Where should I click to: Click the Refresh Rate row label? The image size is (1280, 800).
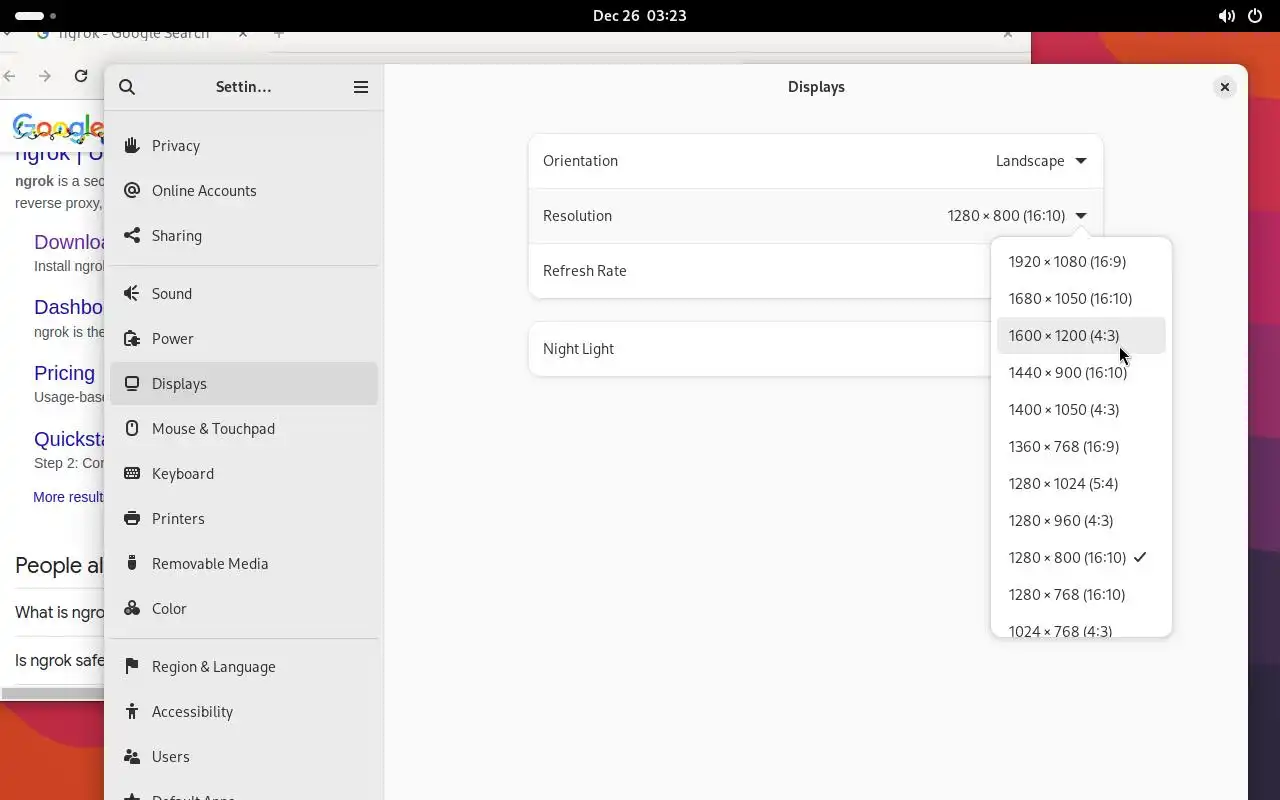pos(585,271)
